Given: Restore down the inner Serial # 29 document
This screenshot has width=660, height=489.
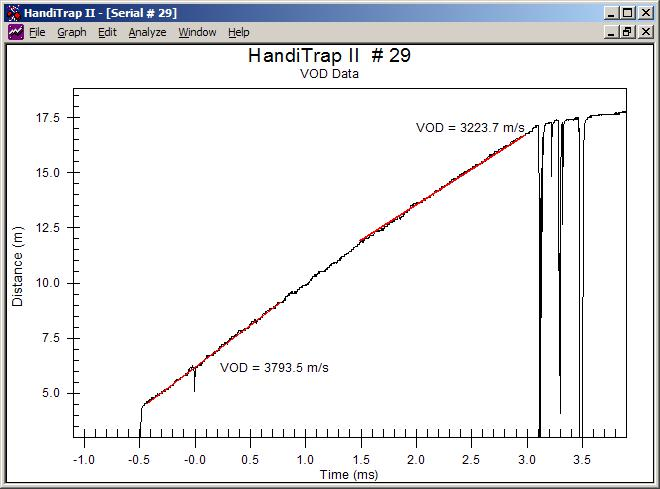Looking at the screenshot, I should tap(627, 32).
